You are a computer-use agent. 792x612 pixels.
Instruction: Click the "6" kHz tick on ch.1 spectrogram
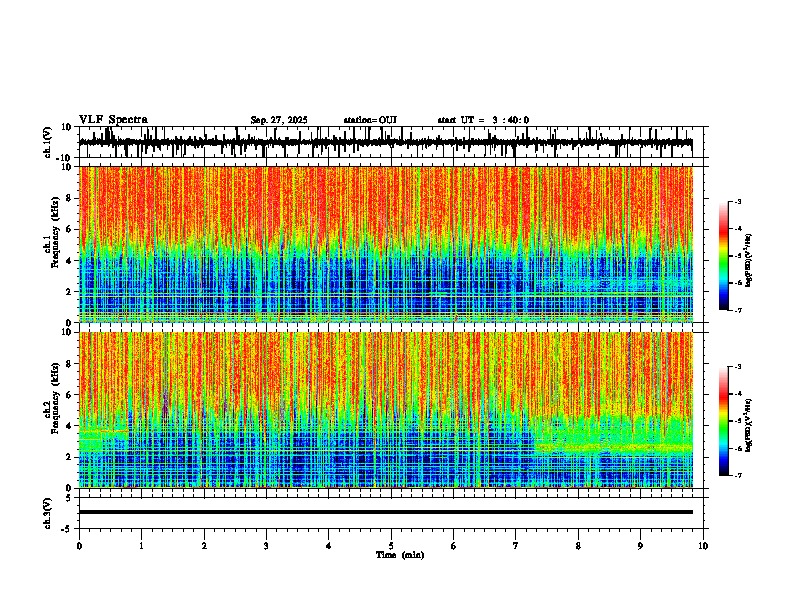[70, 229]
